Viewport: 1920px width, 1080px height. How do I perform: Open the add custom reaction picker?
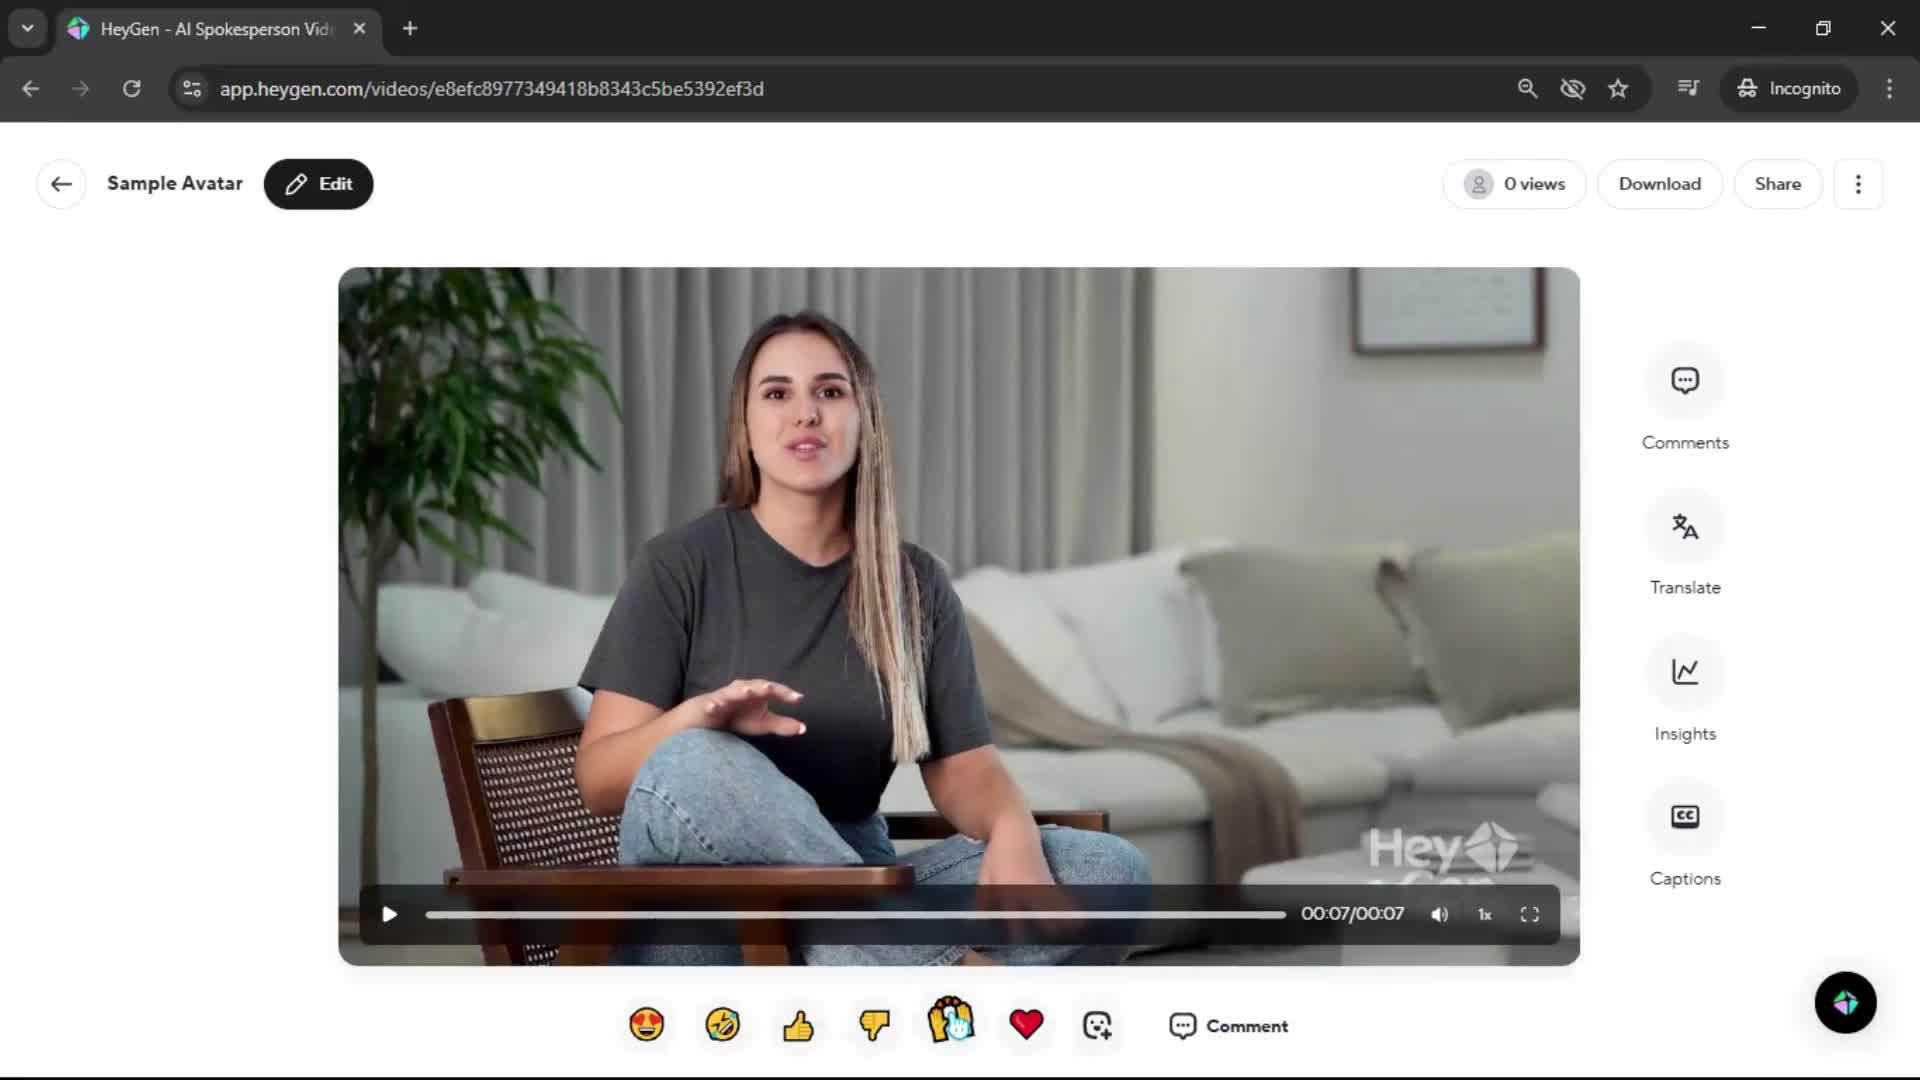(1097, 1025)
